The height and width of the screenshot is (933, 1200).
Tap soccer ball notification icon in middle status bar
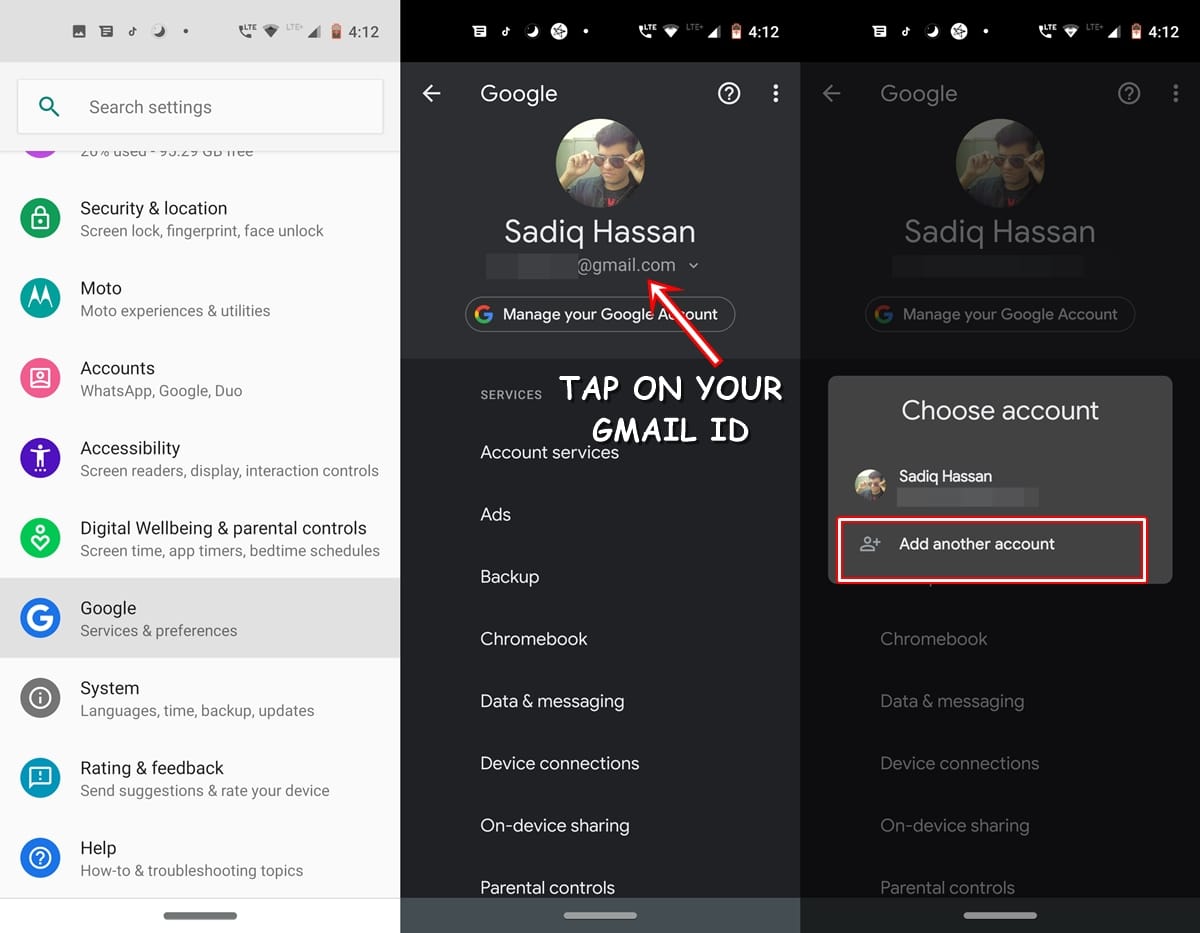click(558, 31)
